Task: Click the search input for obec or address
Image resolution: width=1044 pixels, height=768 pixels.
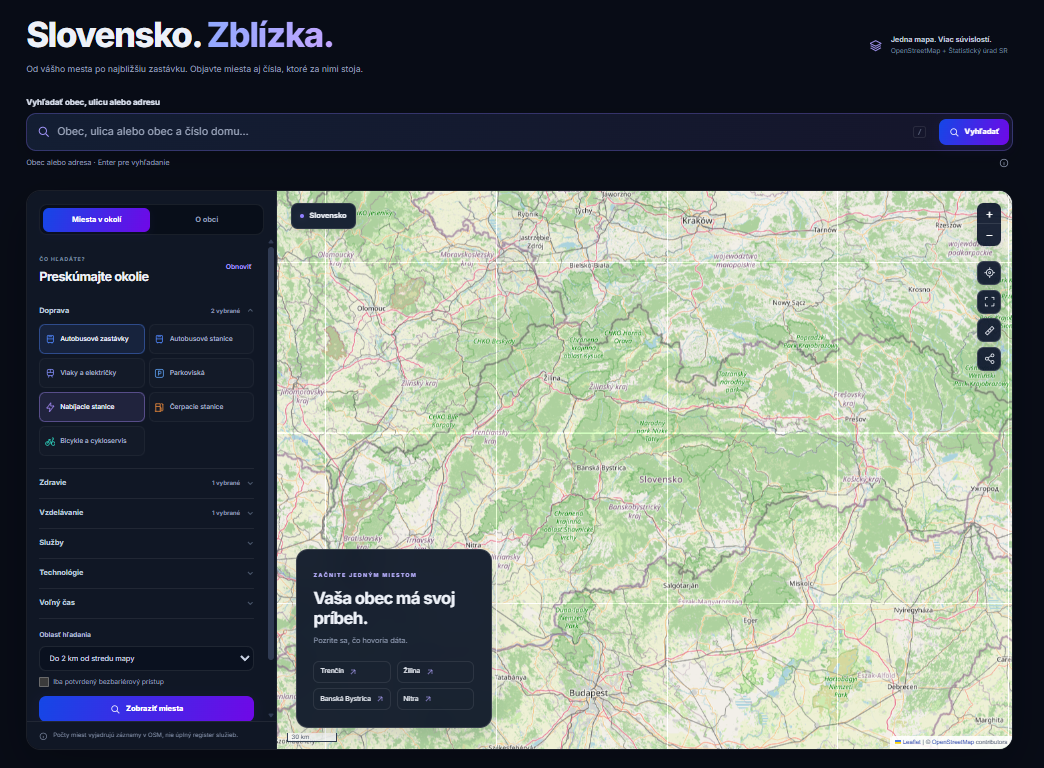Action: tap(479, 132)
